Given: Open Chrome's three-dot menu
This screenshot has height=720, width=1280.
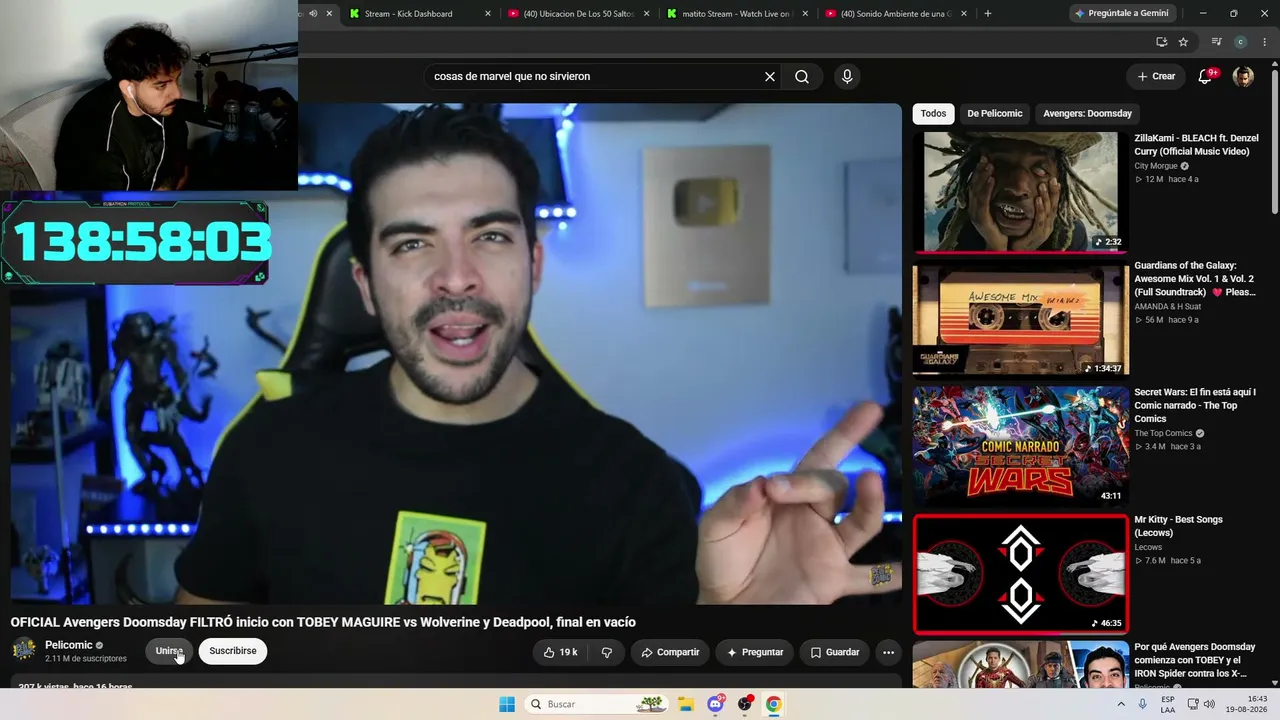Looking at the screenshot, I should (x=1264, y=42).
